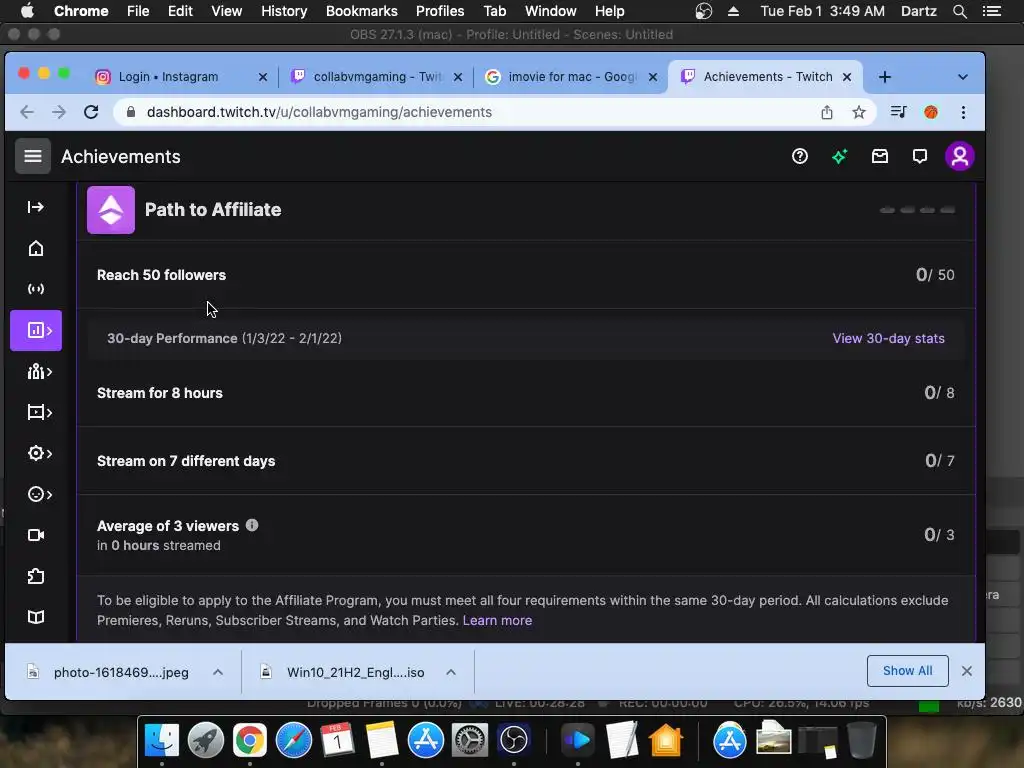Open the Trash in the Dock
The width and height of the screenshot is (1024, 768).
pyautogui.click(x=861, y=741)
